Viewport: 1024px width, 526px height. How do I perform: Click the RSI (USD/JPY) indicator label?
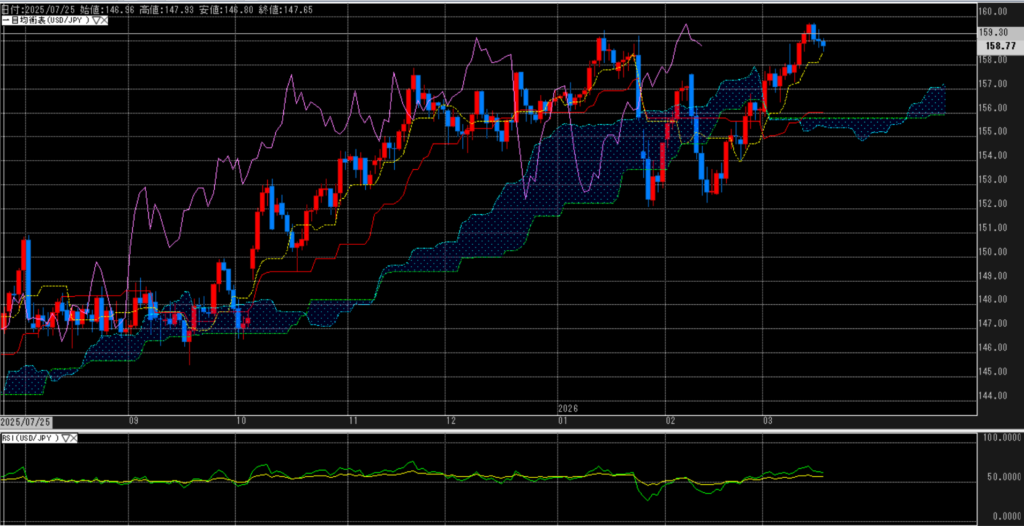coord(30,438)
